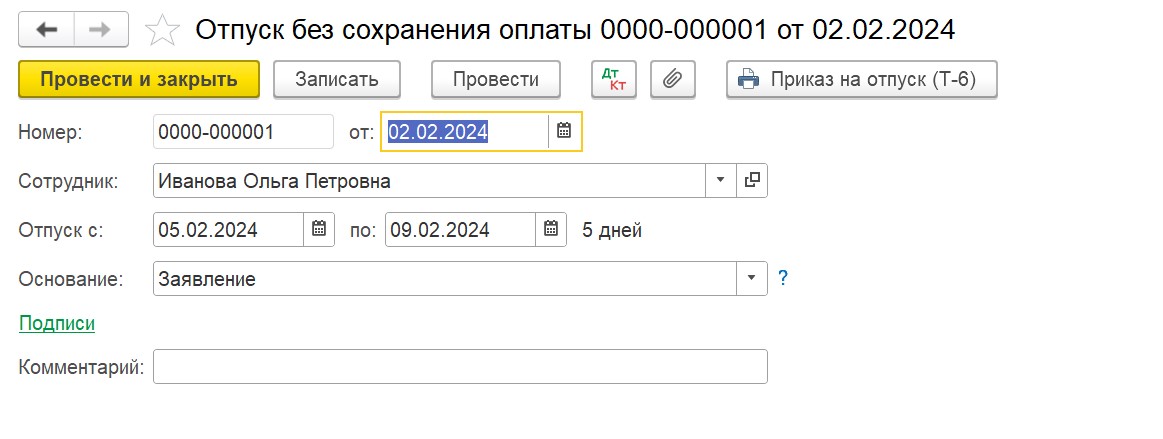
Task: Click the Провести button
Action: pyautogui.click(x=496, y=79)
